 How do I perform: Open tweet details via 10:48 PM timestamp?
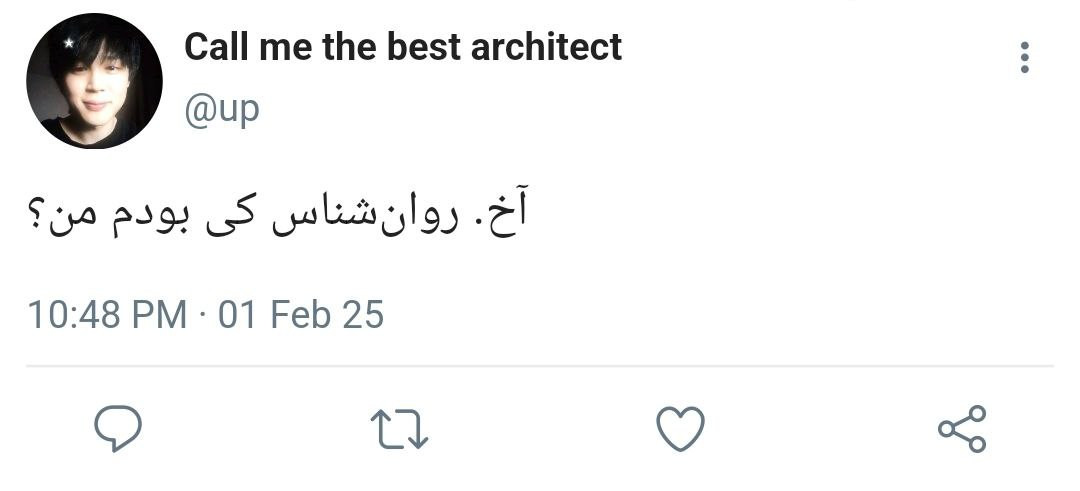[107, 314]
